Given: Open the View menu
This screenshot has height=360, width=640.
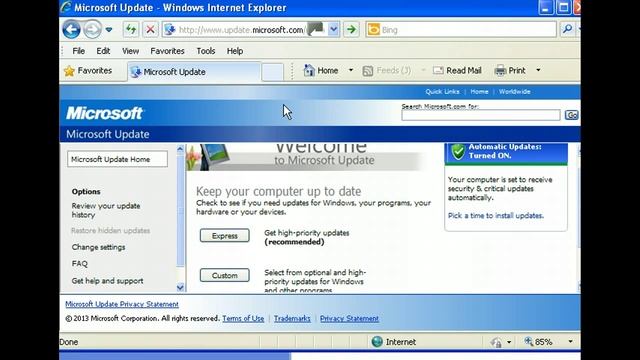Looking at the screenshot, I should (x=130, y=51).
